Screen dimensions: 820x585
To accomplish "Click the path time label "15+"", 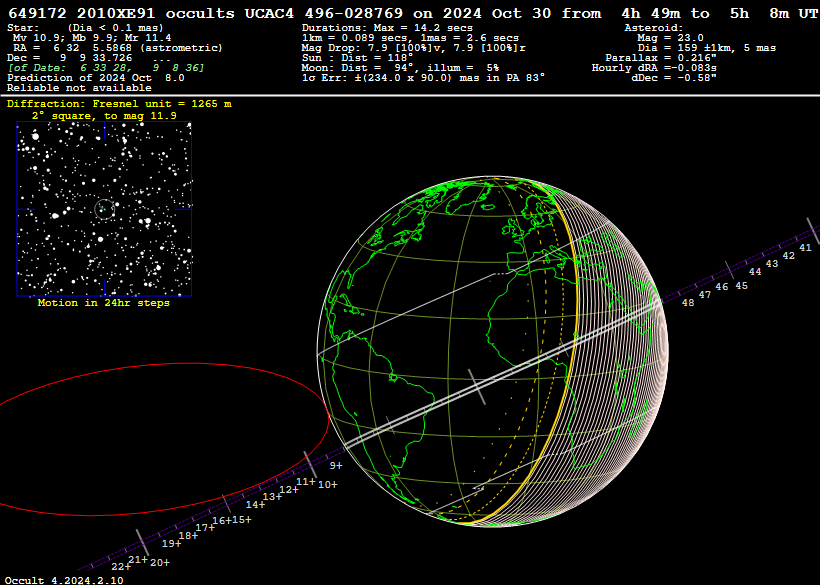I will (242, 520).
